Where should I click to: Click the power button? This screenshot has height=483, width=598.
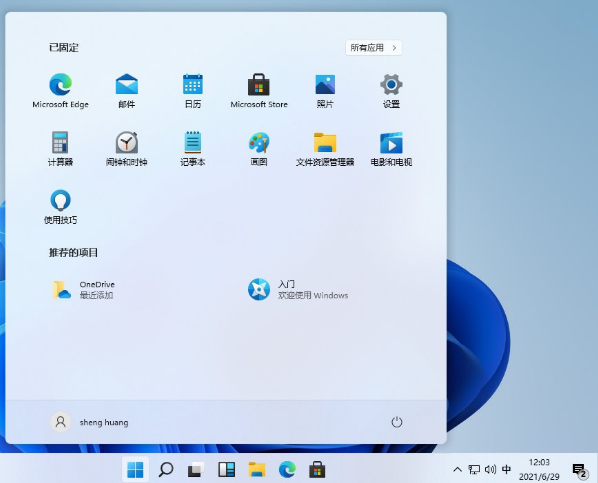pos(397,422)
